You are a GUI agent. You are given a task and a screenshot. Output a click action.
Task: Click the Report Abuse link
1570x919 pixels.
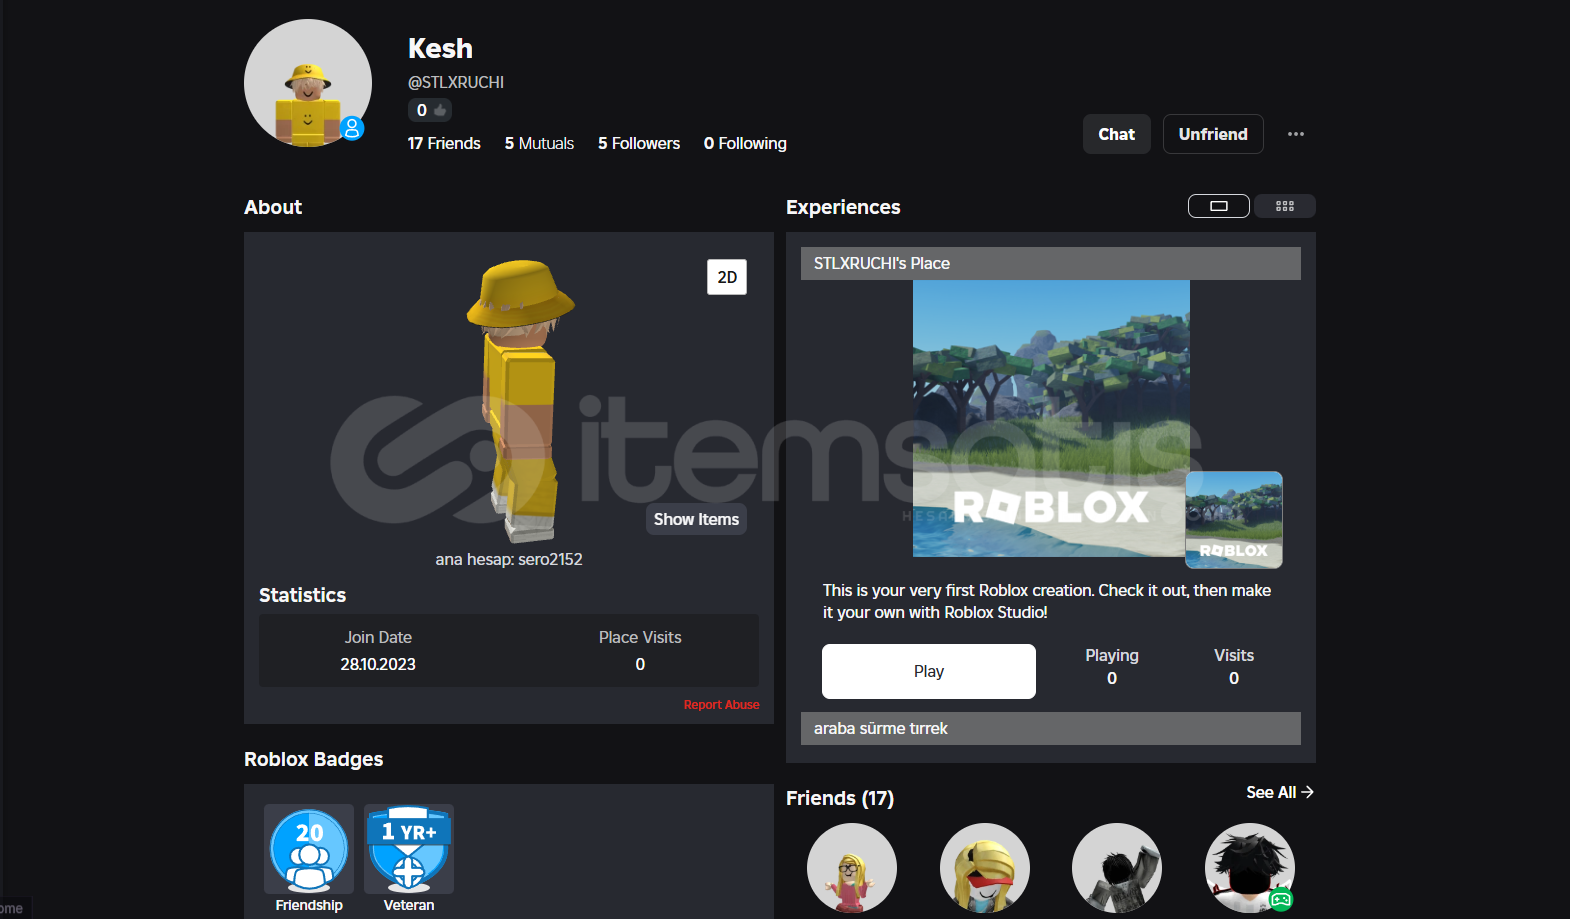pyautogui.click(x=721, y=705)
